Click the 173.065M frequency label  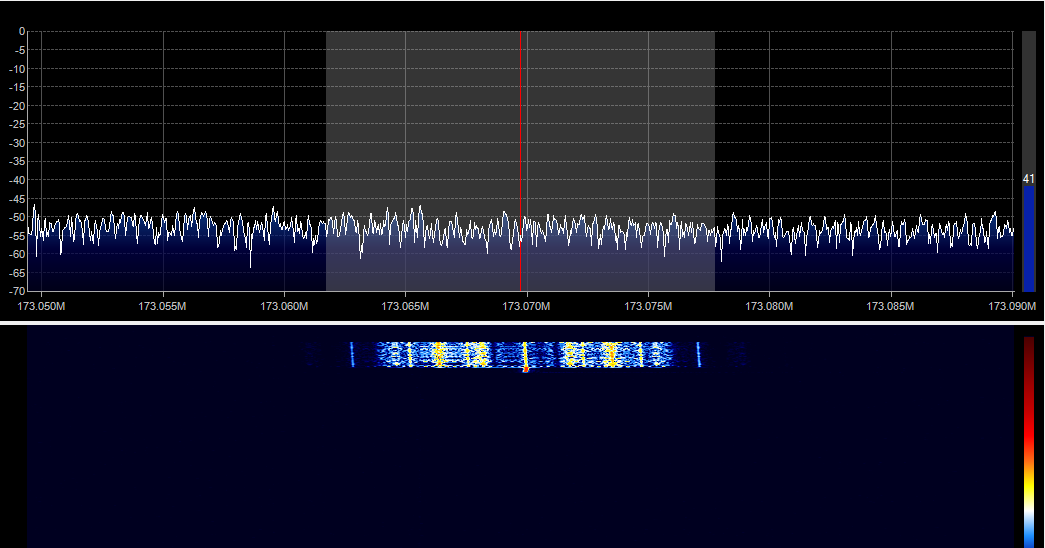(405, 306)
